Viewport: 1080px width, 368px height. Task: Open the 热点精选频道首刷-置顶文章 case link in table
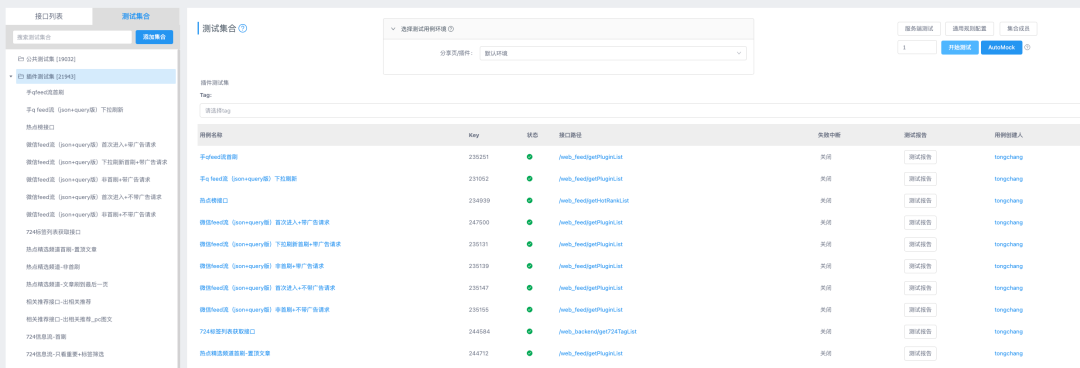coord(235,353)
